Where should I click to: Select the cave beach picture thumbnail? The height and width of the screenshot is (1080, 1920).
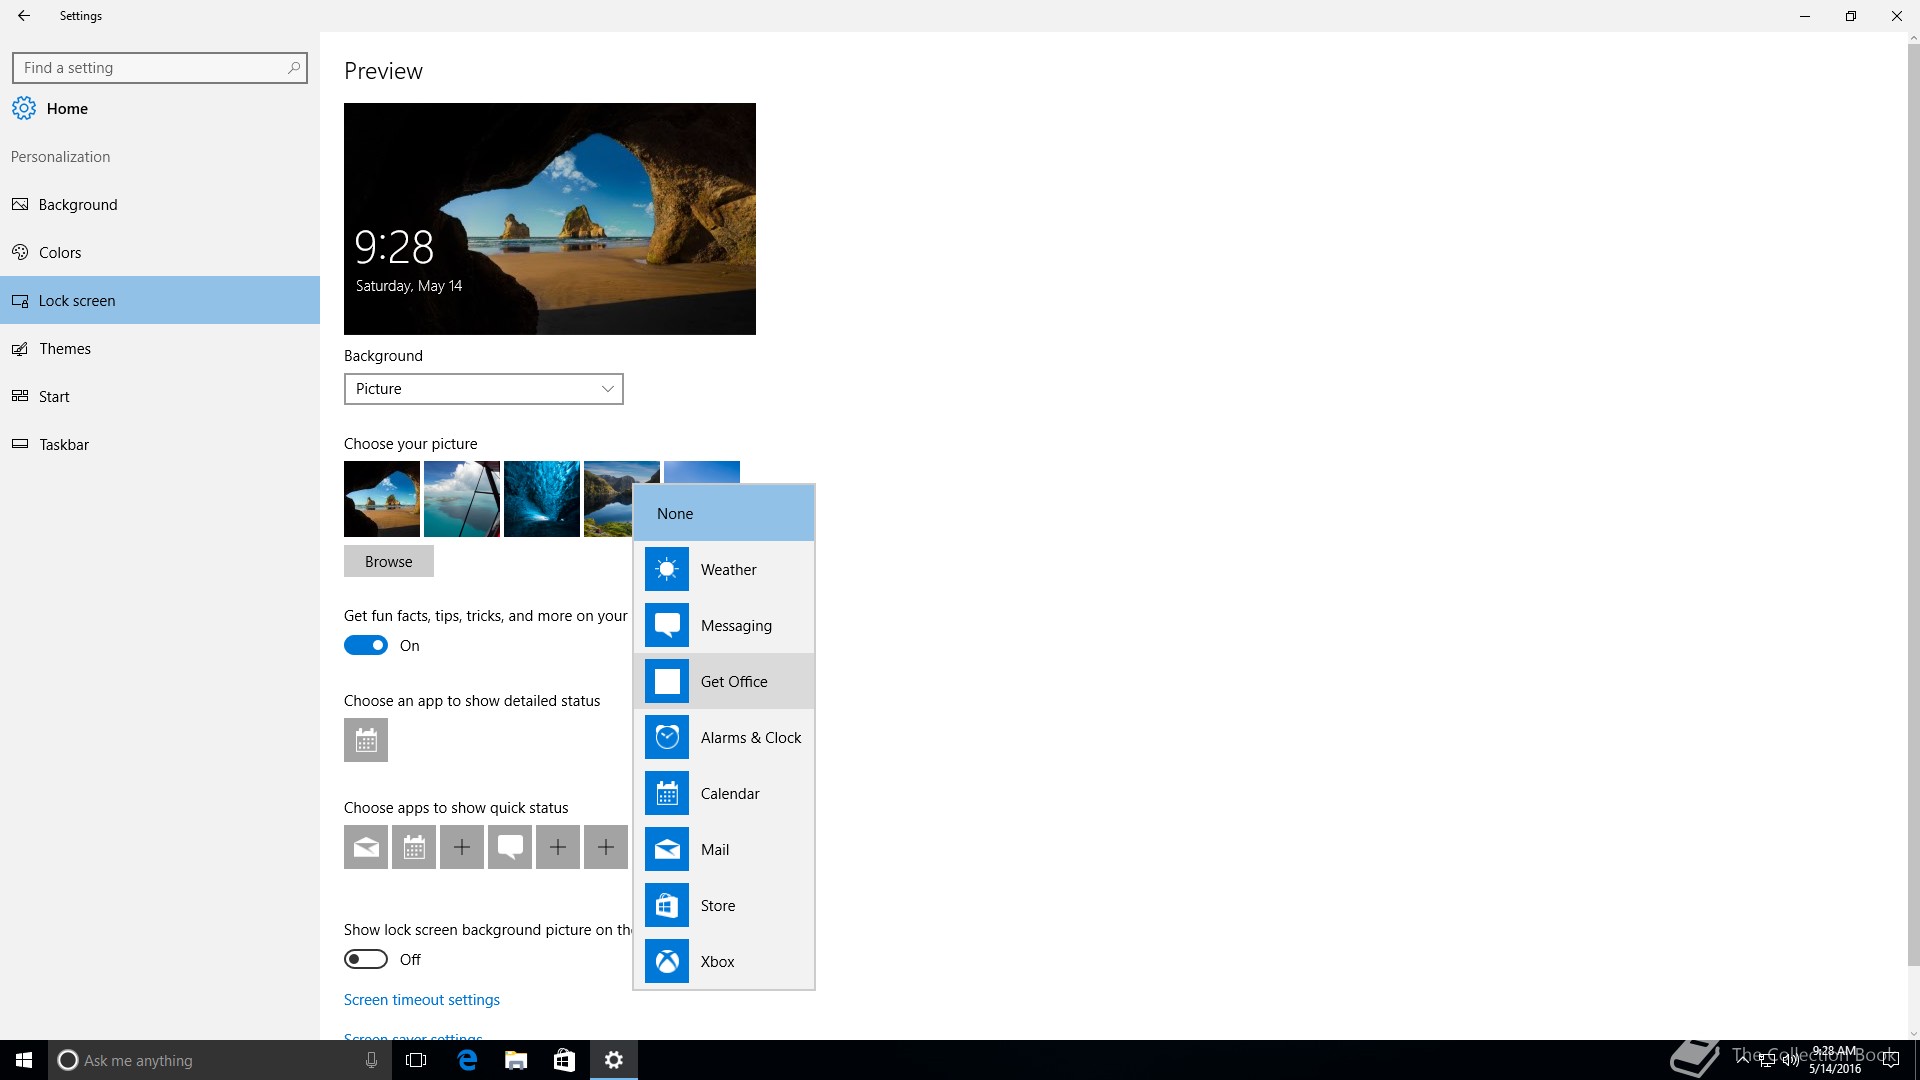point(382,499)
